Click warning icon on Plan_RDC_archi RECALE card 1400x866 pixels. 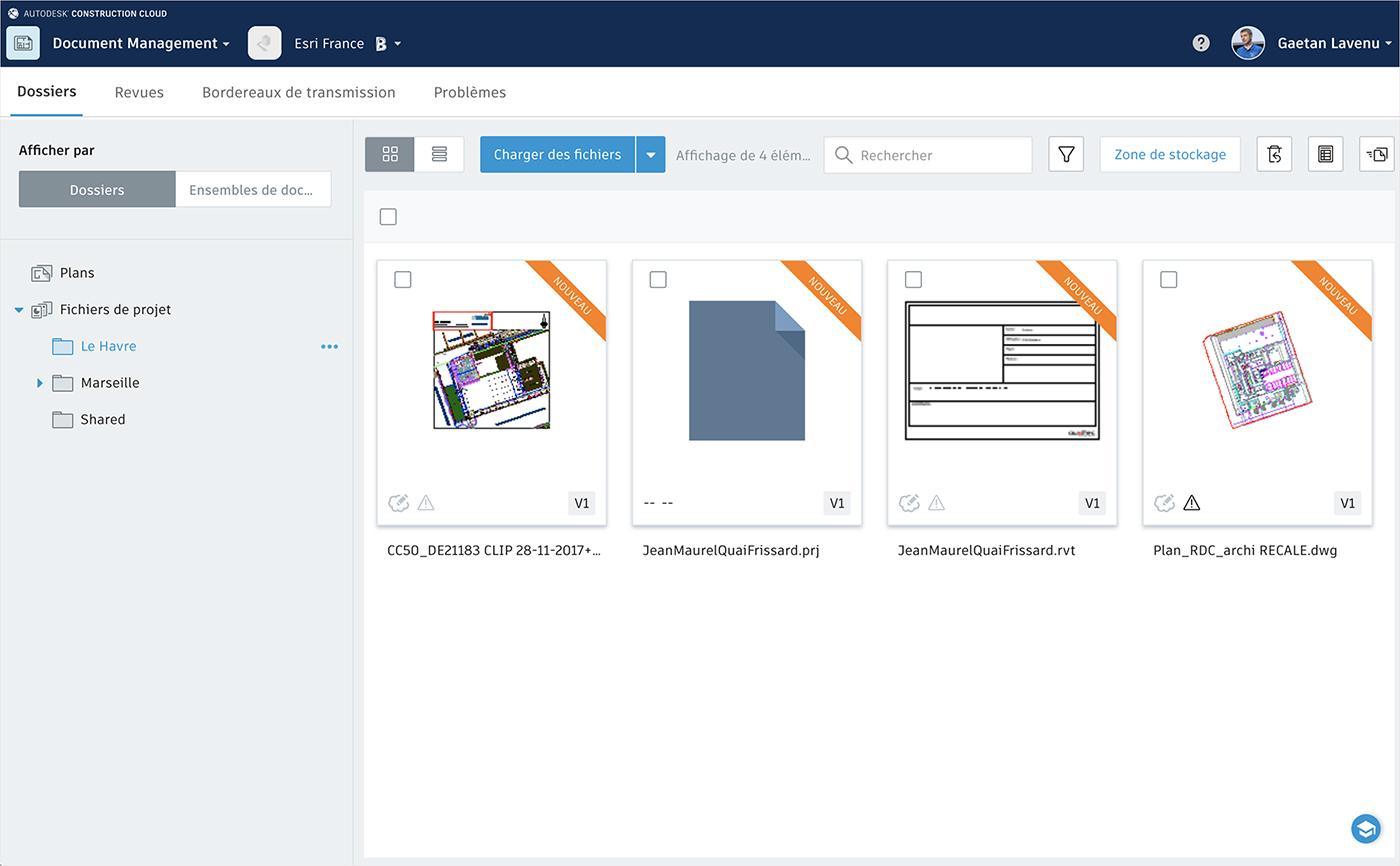click(1192, 503)
